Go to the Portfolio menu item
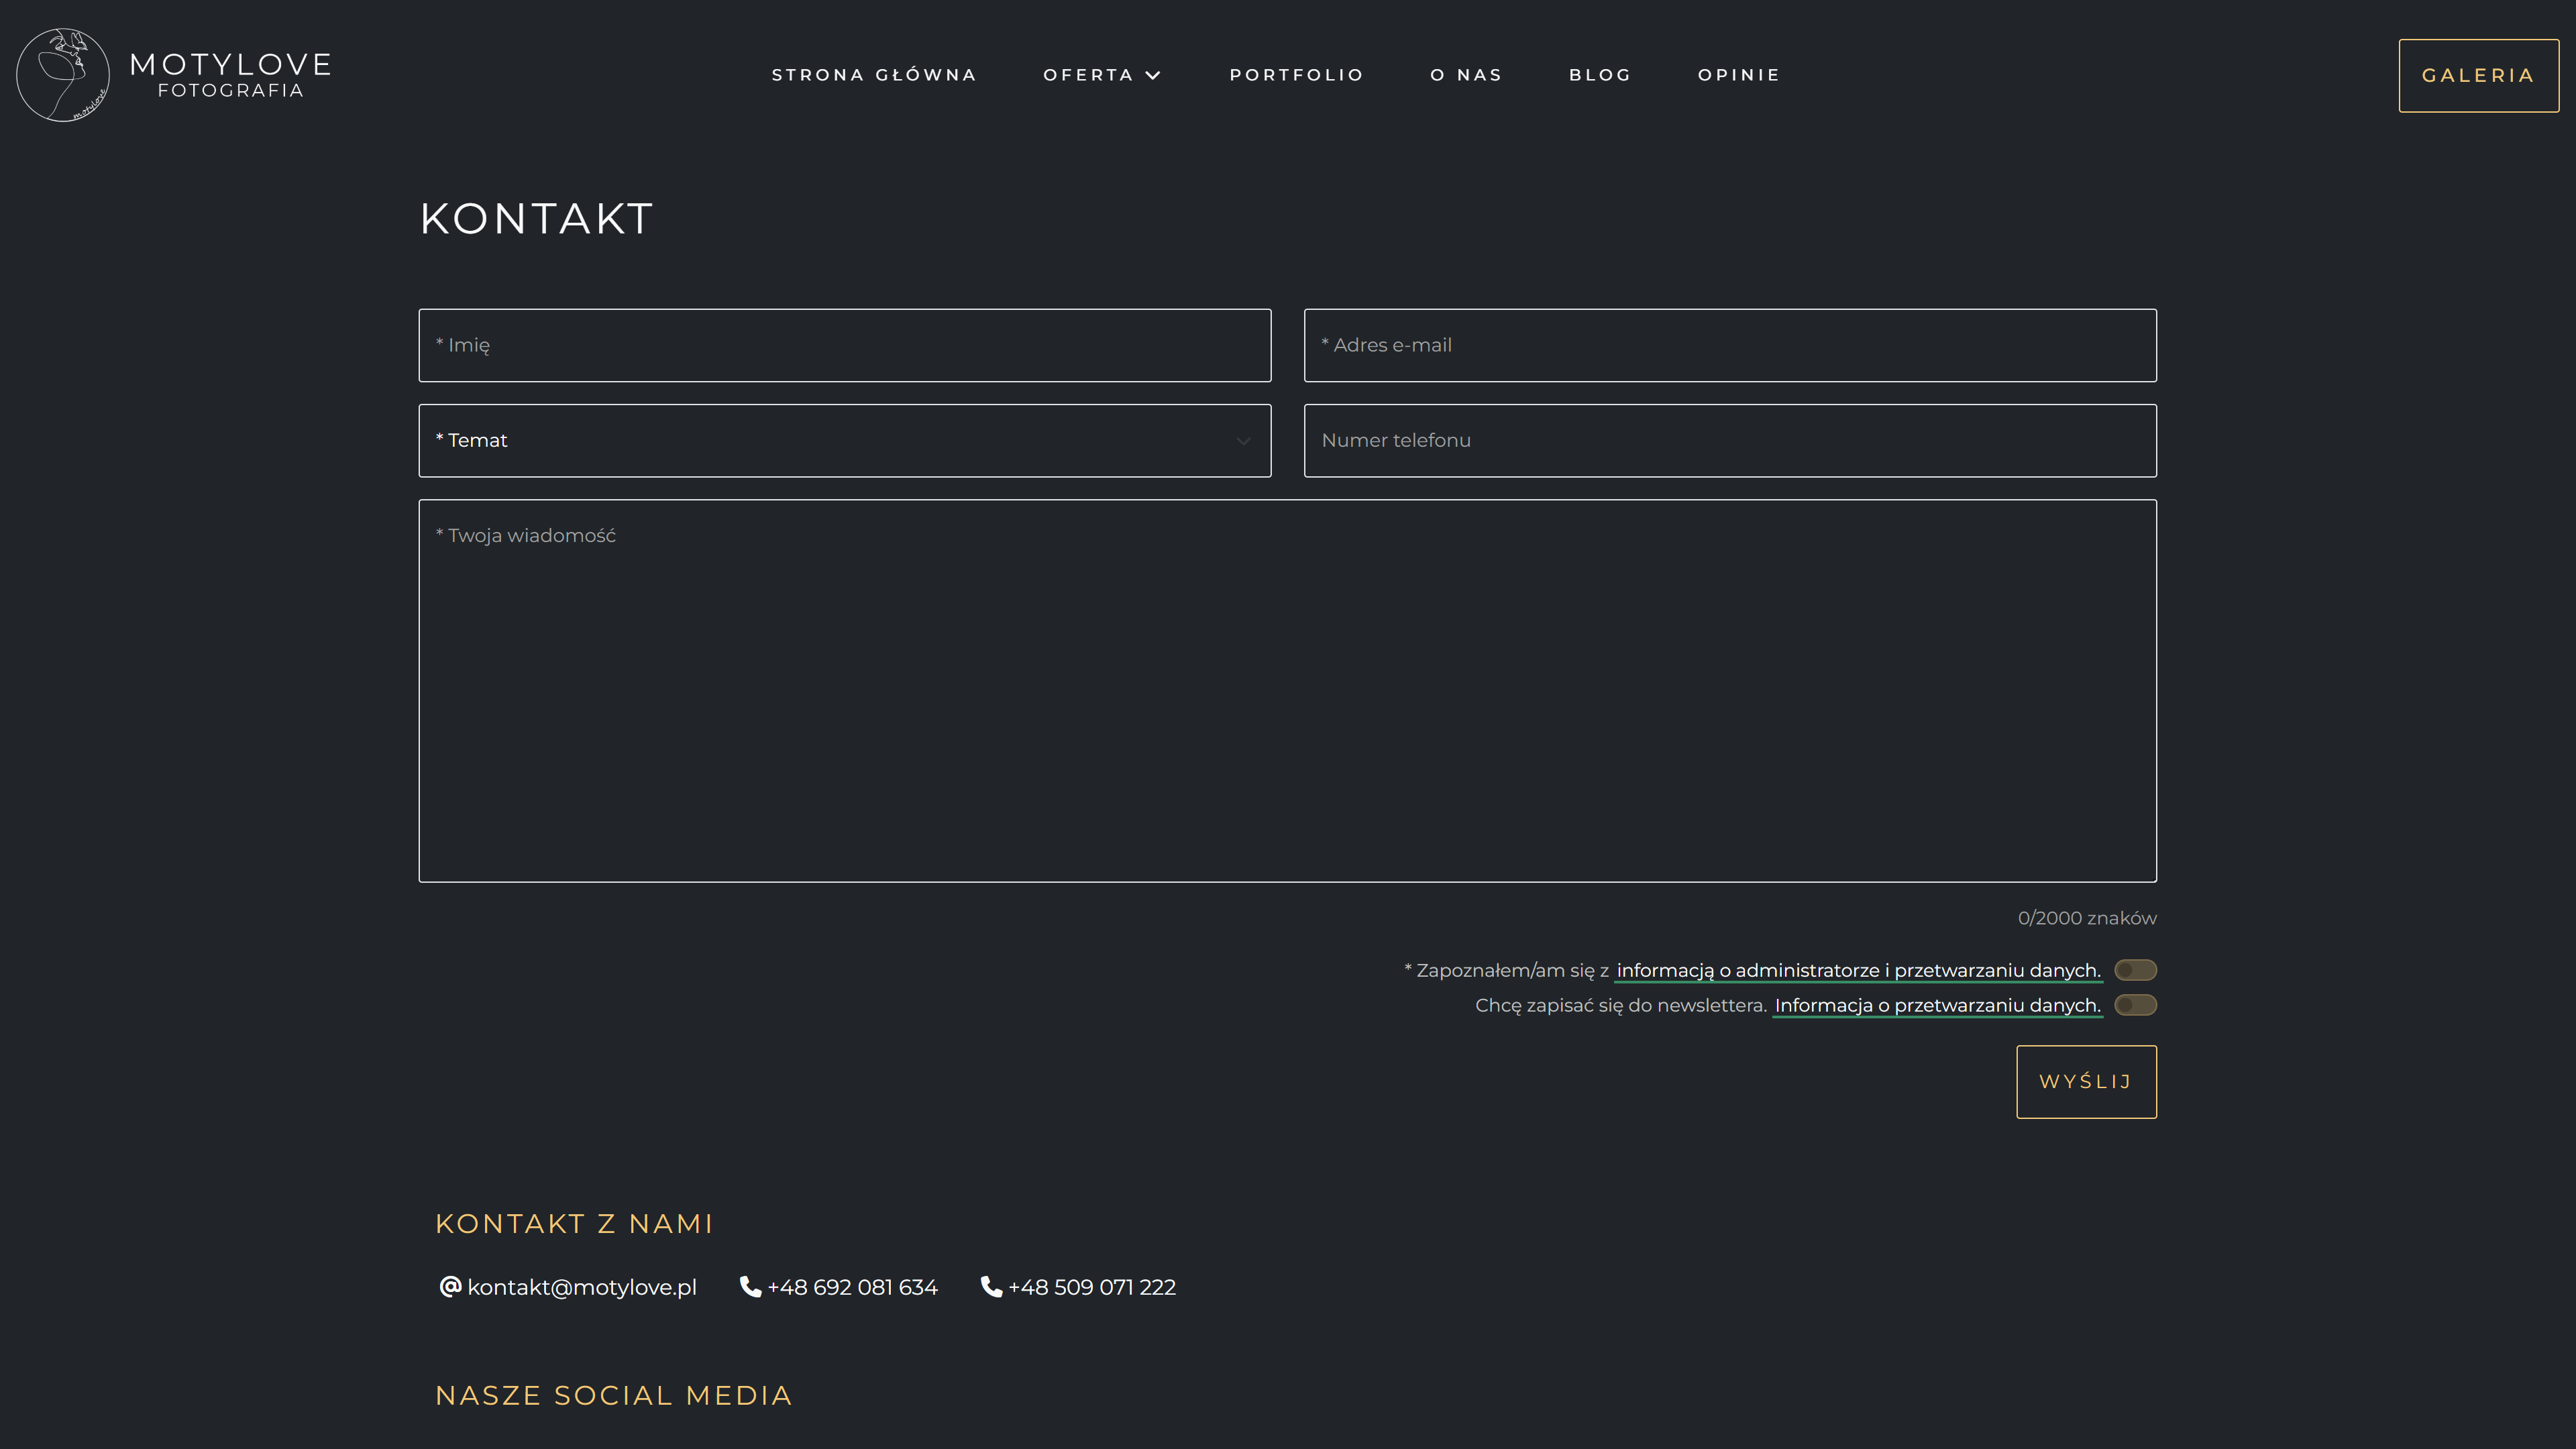This screenshot has height=1449, width=2576. tap(1296, 75)
